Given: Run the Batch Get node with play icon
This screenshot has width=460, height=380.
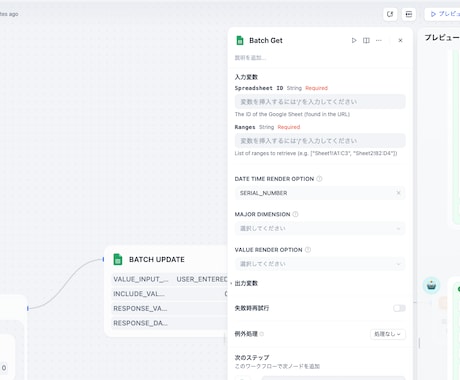Looking at the screenshot, I should (x=354, y=40).
